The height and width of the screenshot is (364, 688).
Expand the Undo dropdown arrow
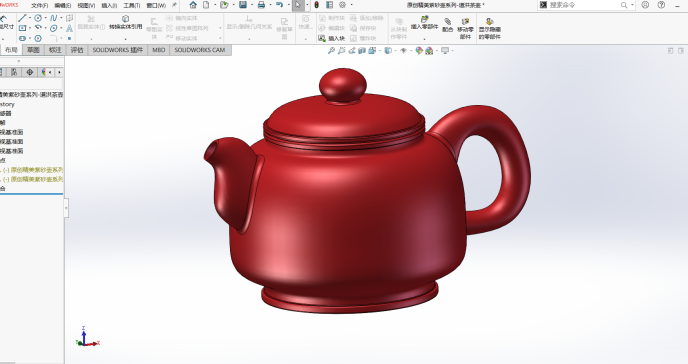(x=288, y=5)
